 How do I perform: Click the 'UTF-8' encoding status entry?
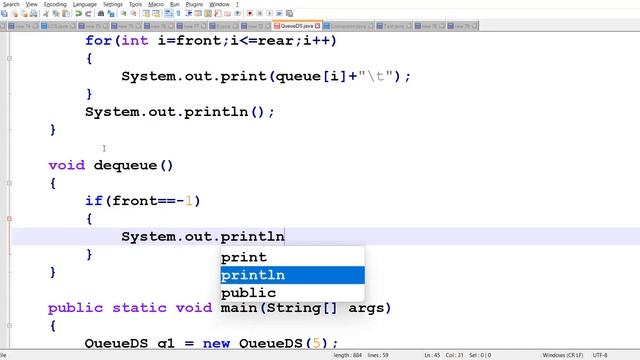[x=600, y=355]
